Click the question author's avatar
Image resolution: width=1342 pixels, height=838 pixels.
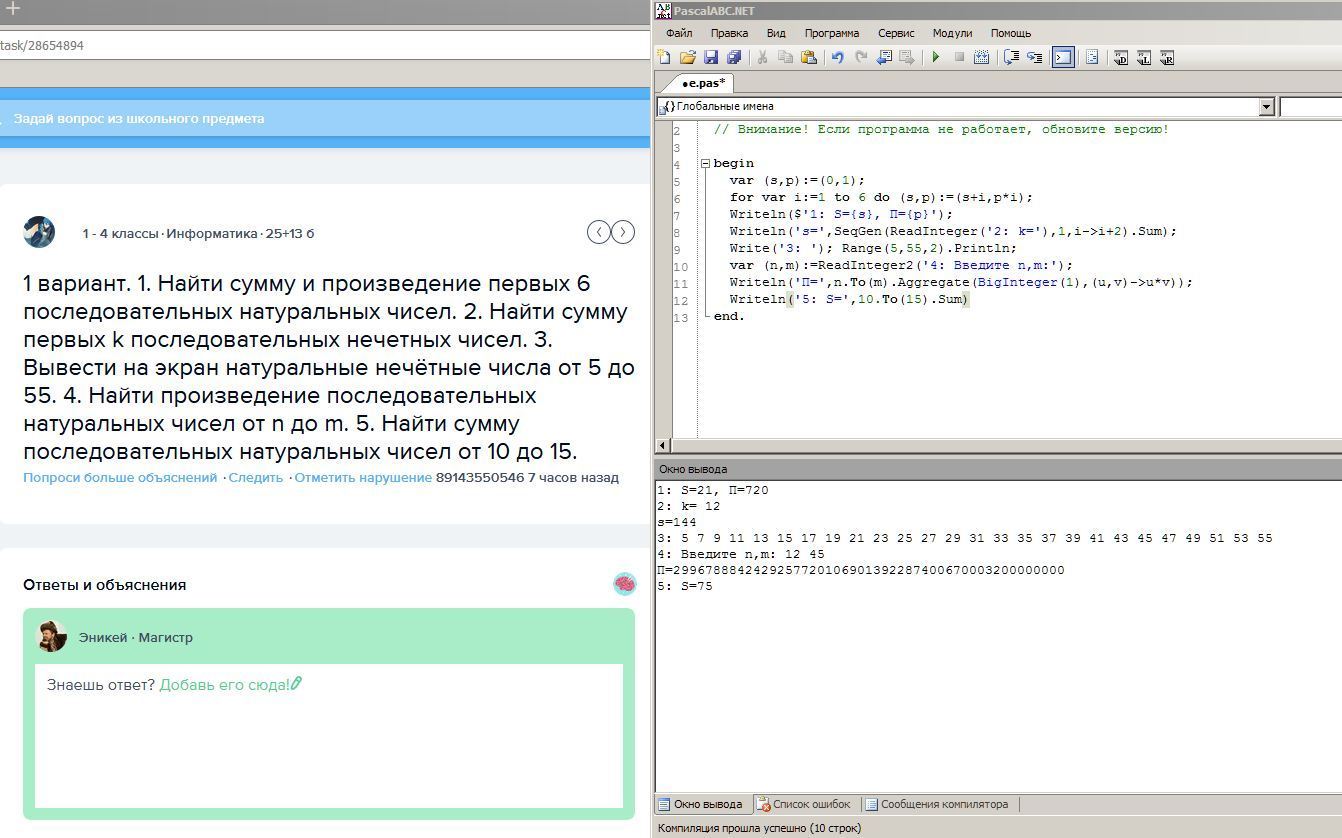39,232
